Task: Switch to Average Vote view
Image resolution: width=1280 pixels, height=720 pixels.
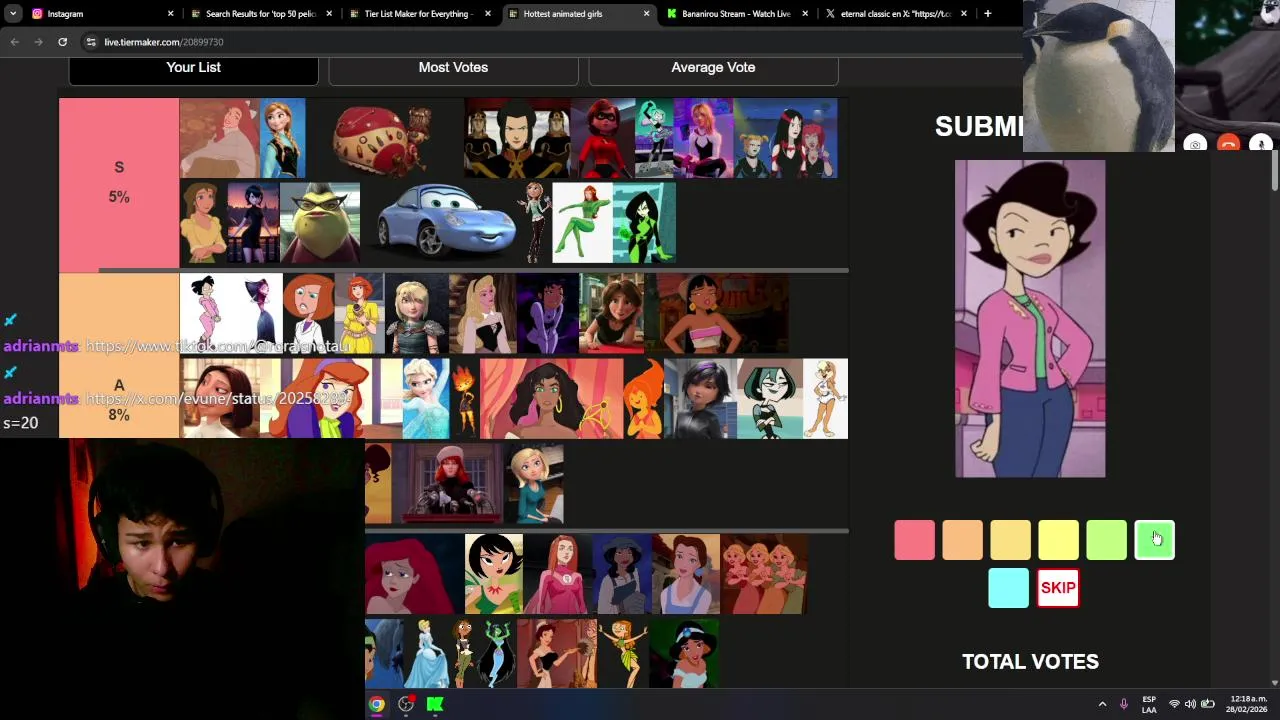Action: click(x=713, y=68)
